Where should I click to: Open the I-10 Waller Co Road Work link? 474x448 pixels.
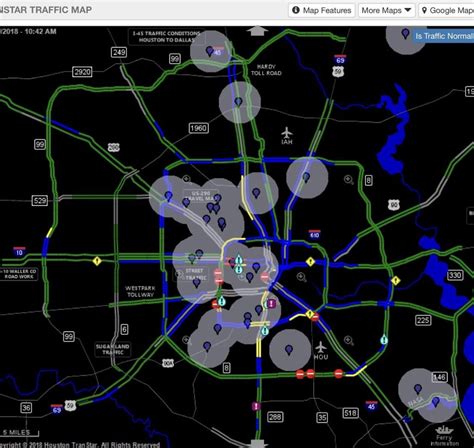(x=19, y=274)
